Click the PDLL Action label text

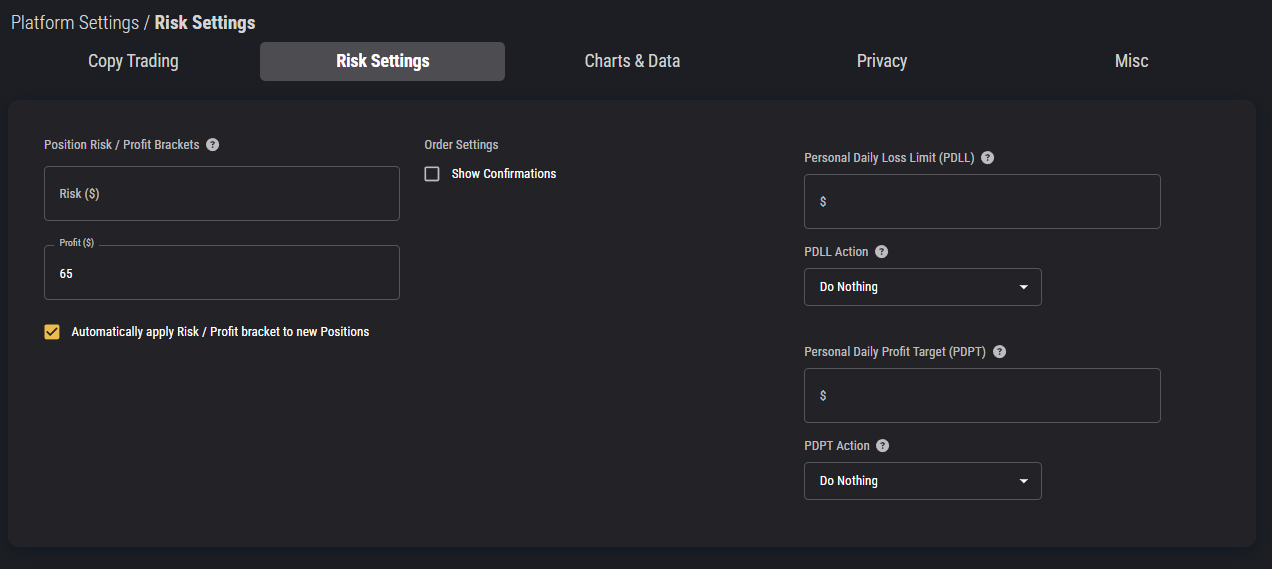[836, 252]
